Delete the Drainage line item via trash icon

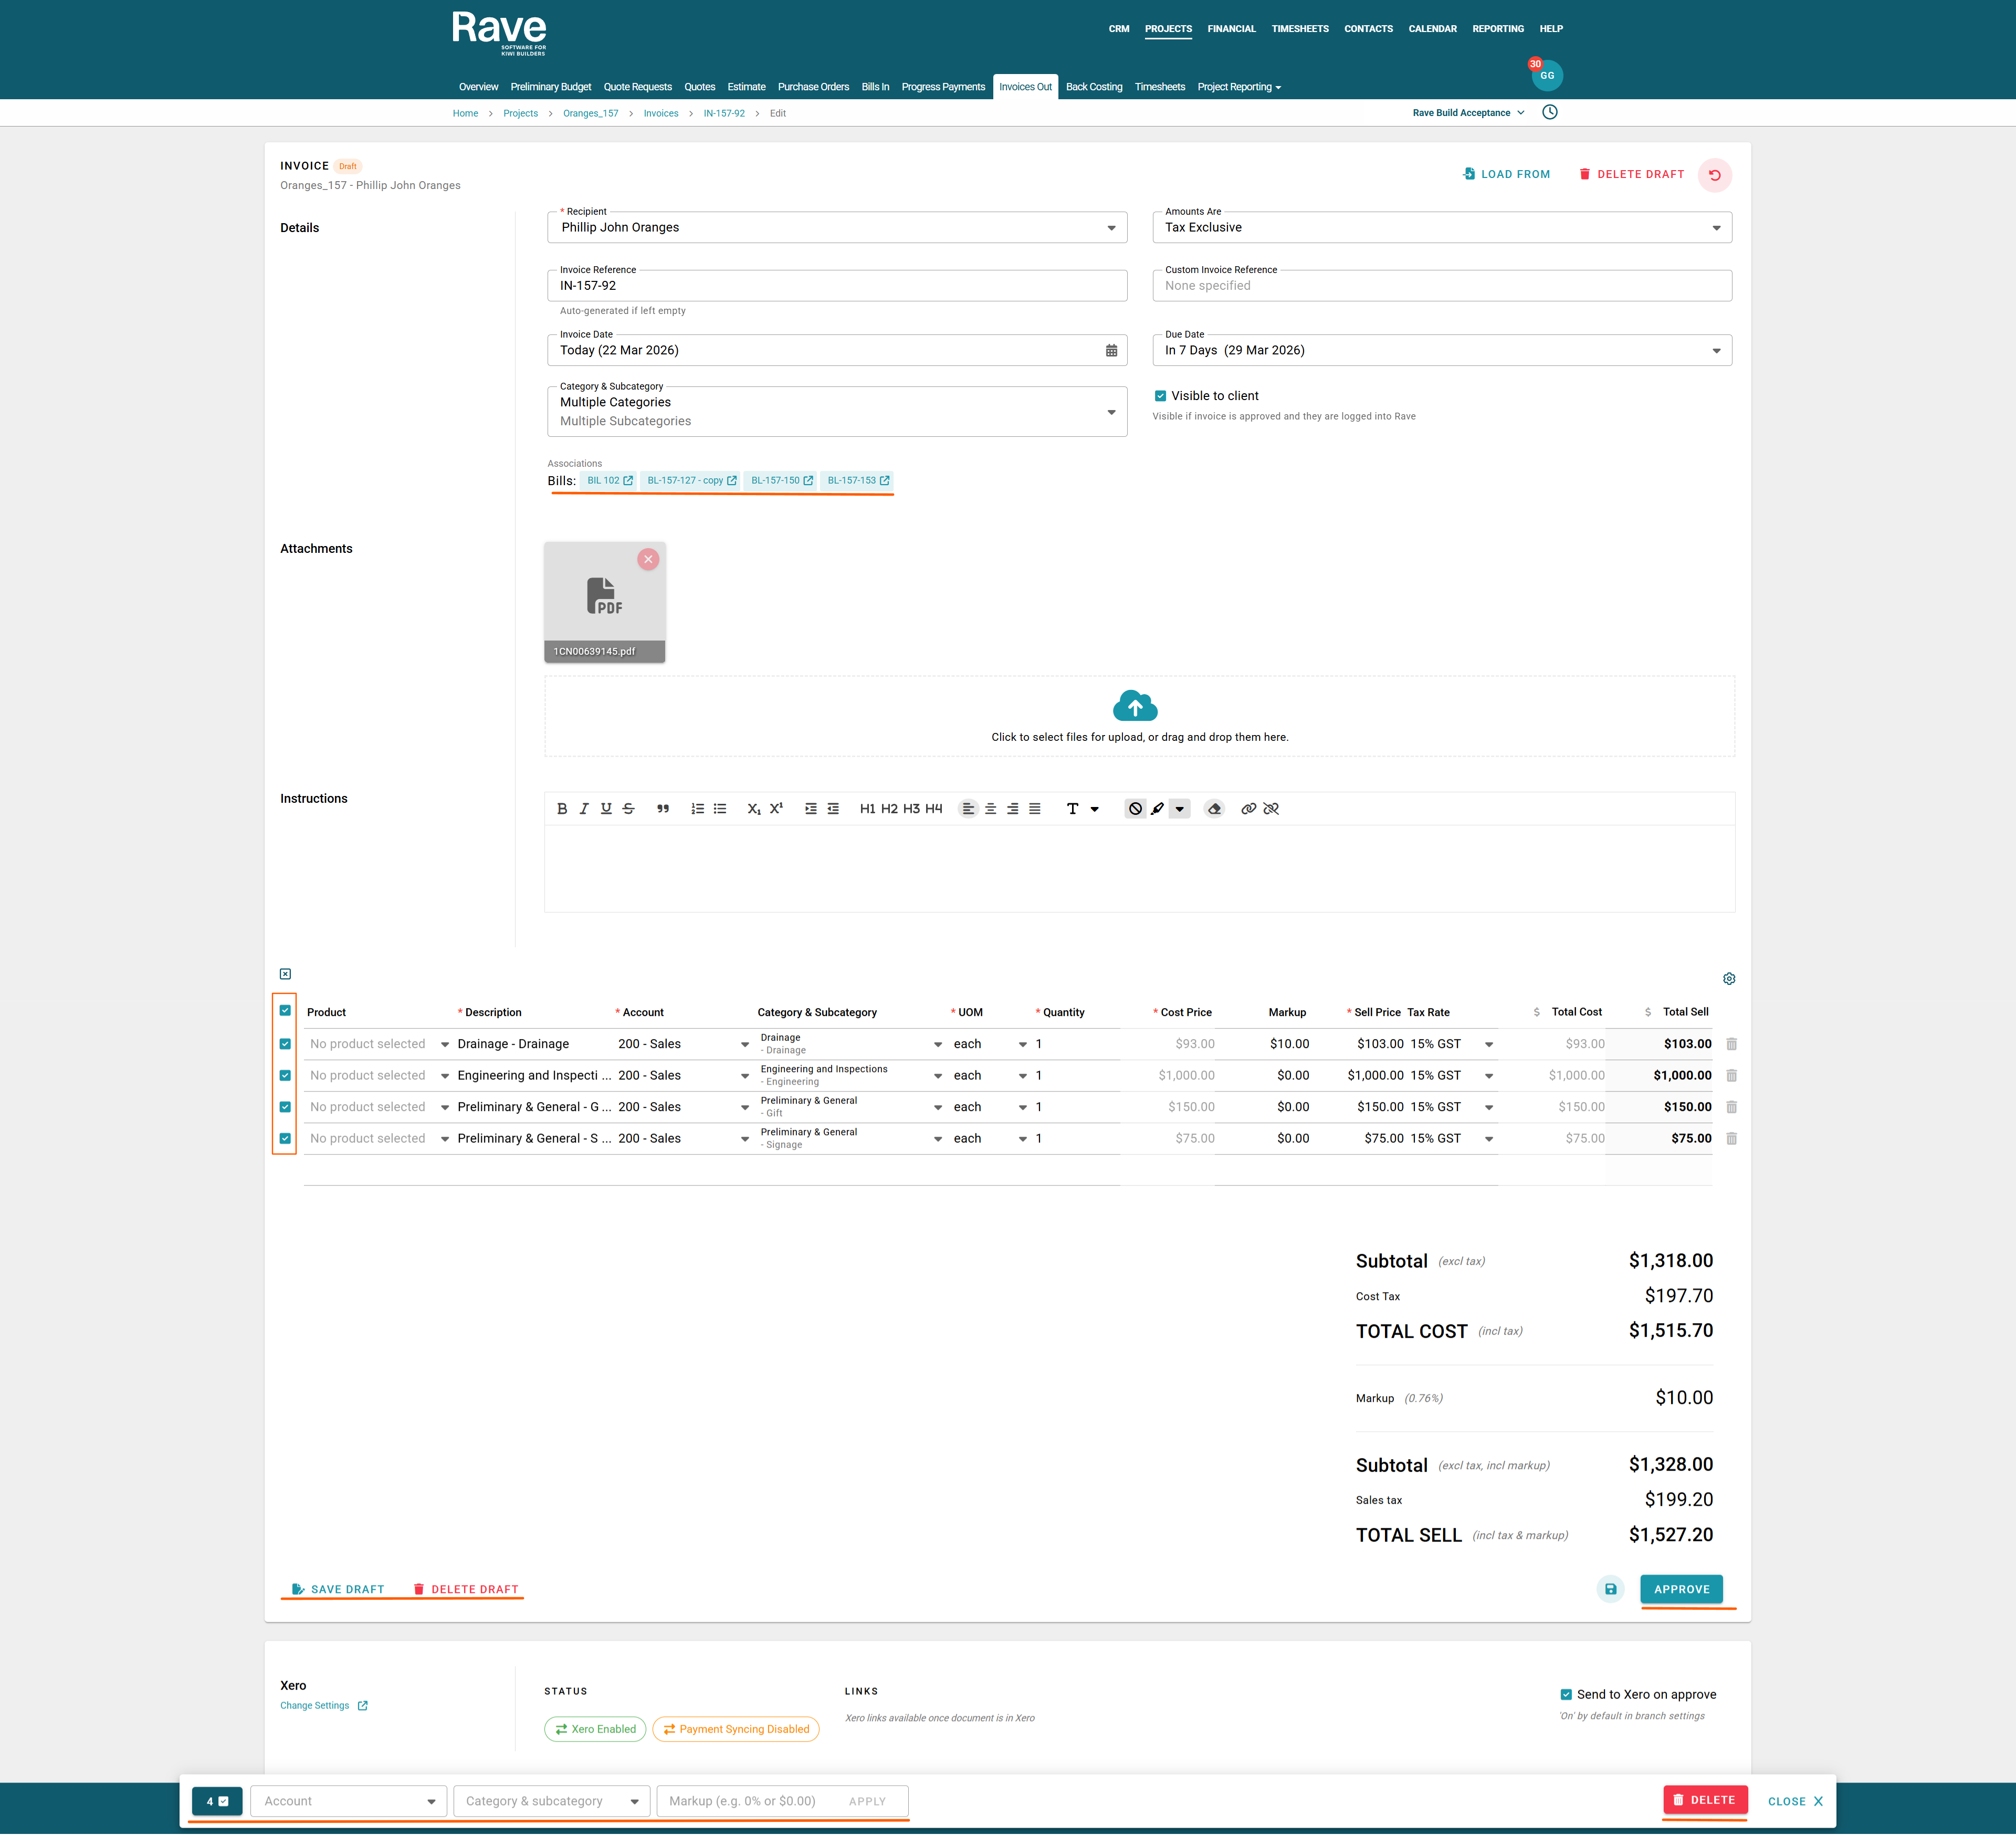coord(1731,1044)
